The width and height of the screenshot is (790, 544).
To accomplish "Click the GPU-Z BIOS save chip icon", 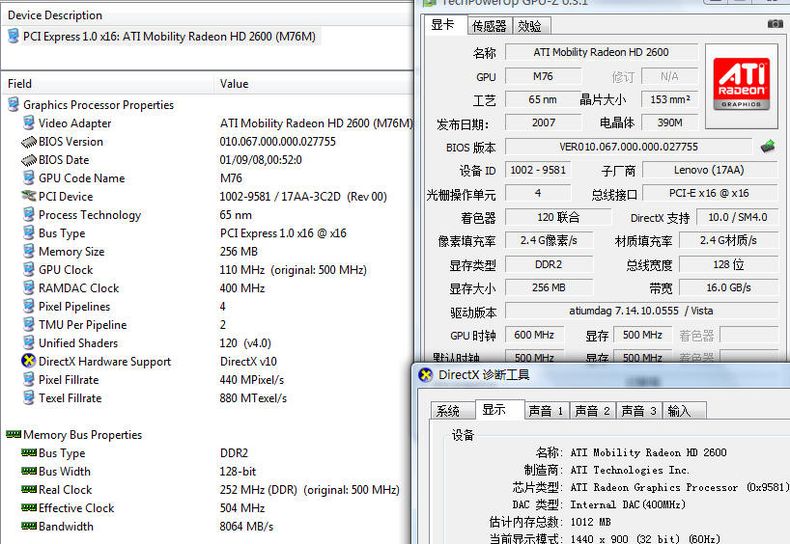I will (767, 147).
